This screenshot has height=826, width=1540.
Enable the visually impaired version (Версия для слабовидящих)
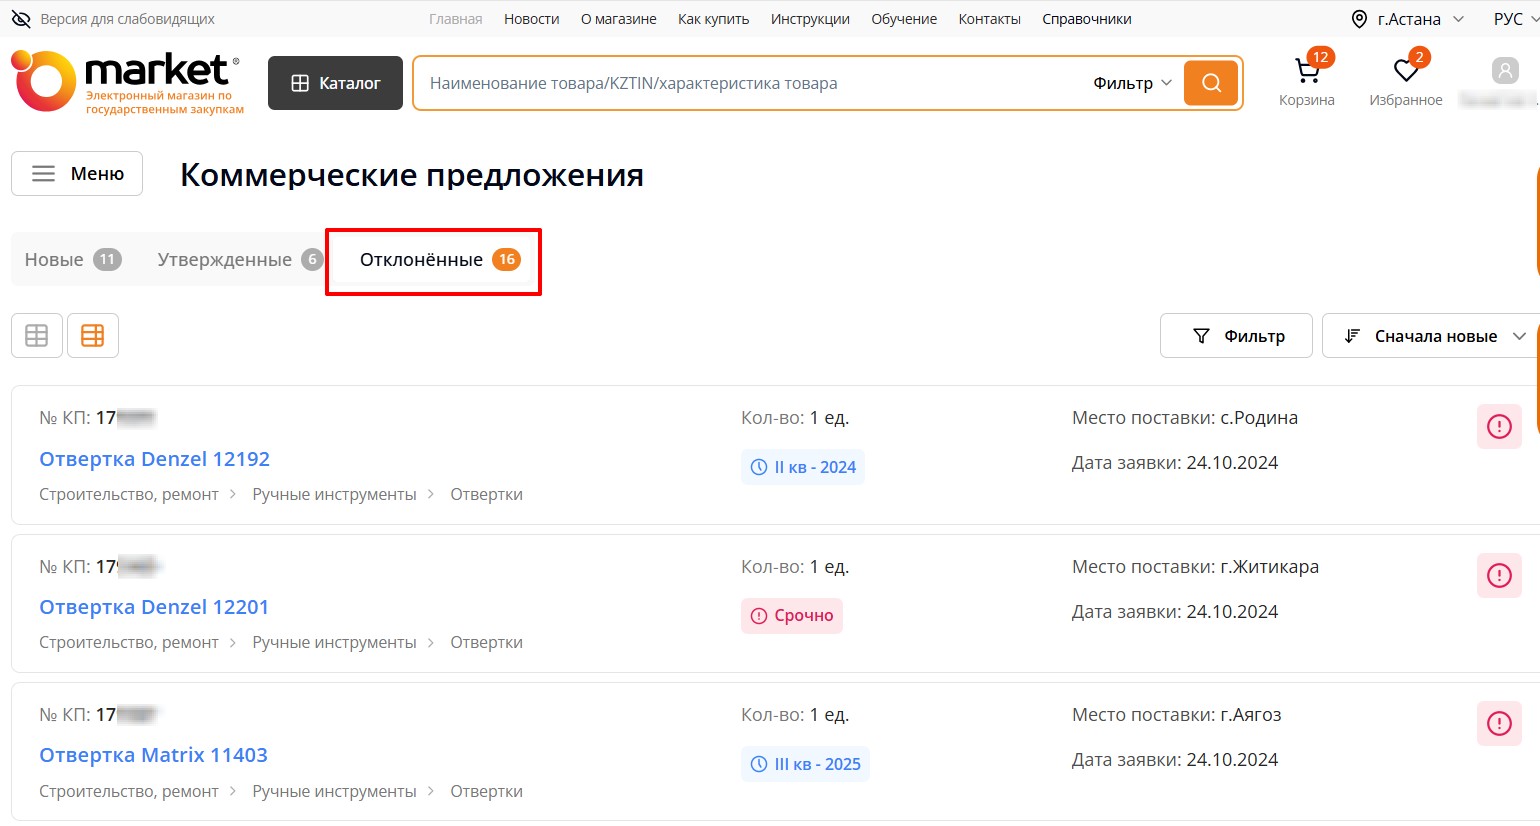[113, 19]
